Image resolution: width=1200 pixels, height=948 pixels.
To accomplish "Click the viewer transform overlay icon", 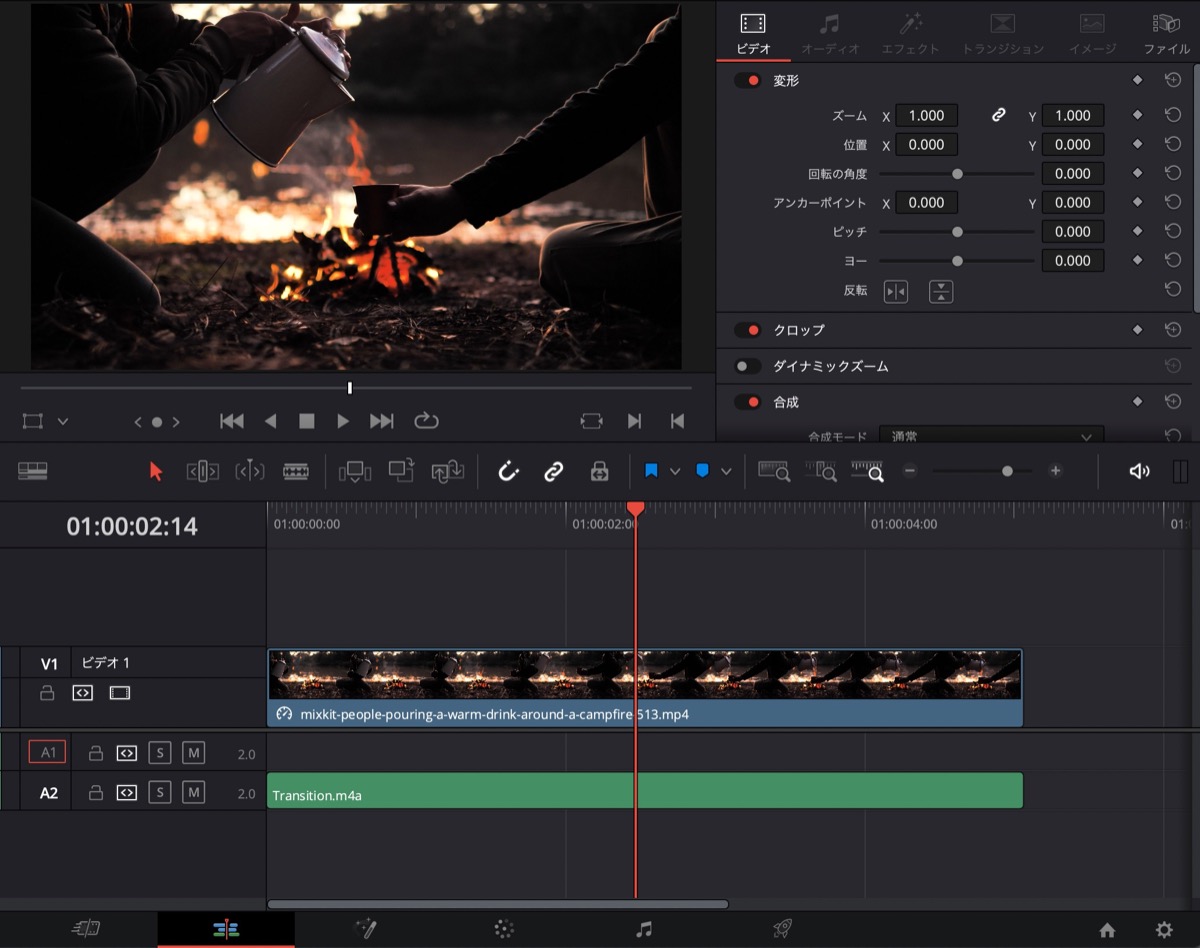I will tap(33, 421).
